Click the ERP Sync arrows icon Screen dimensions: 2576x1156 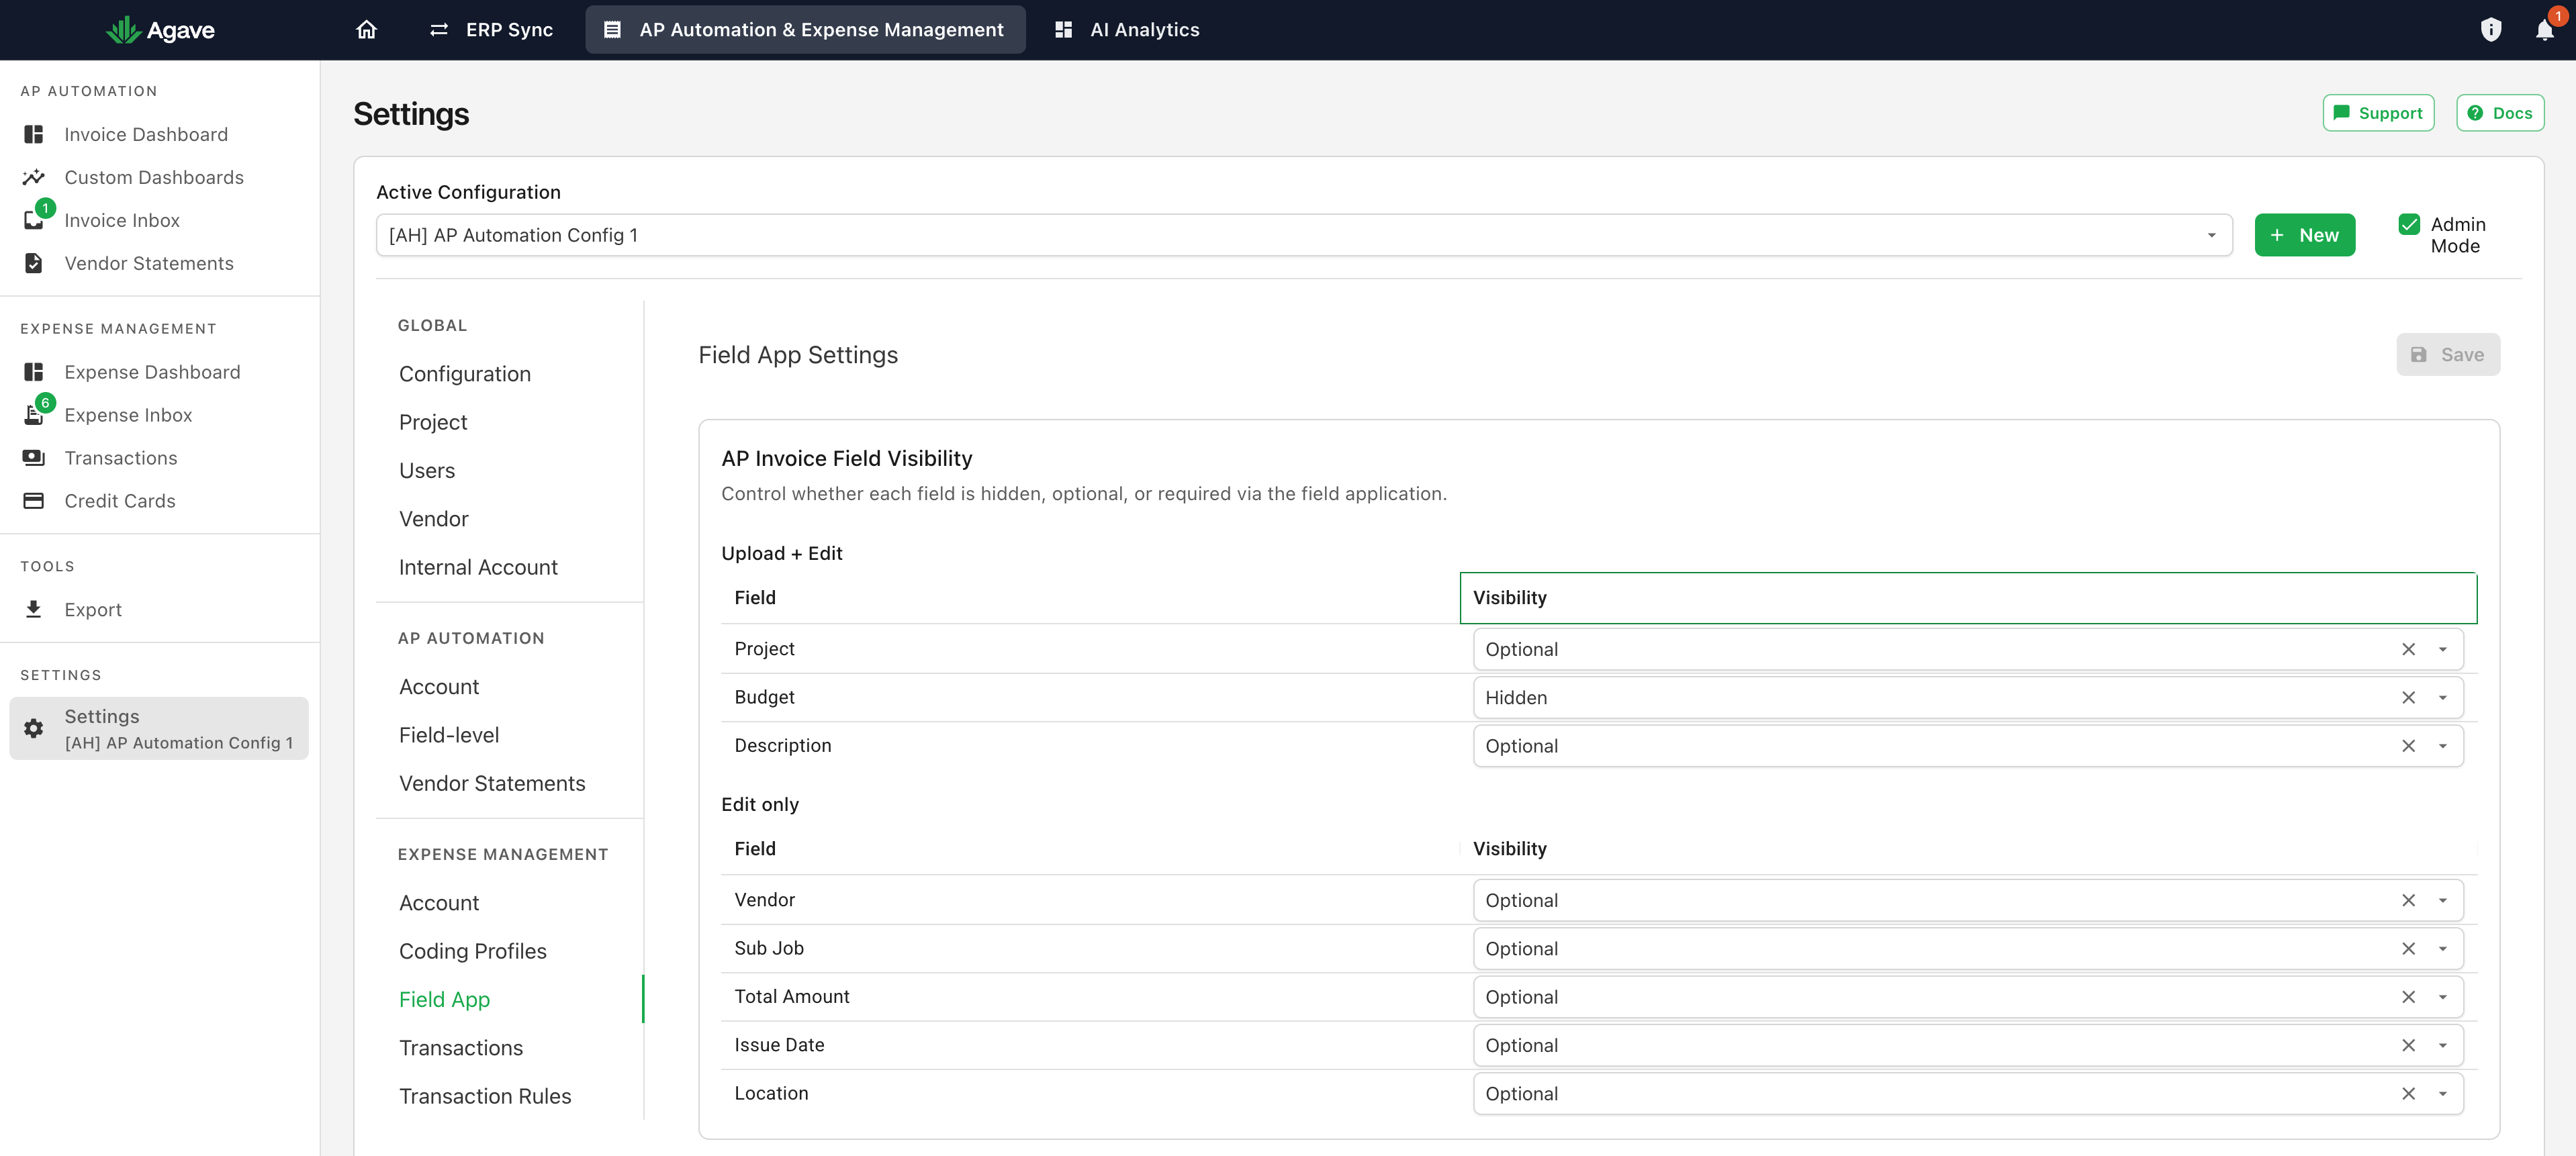pyautogui.click(x=439, y=30)
